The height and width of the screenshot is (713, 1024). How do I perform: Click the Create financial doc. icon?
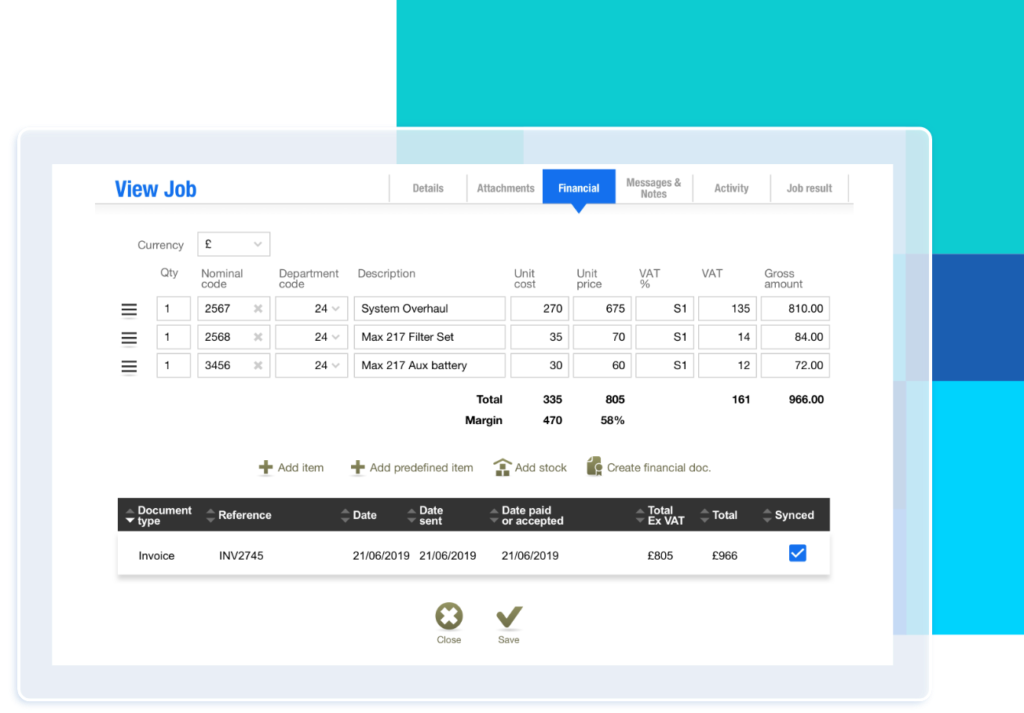click(x=594, y=466)
